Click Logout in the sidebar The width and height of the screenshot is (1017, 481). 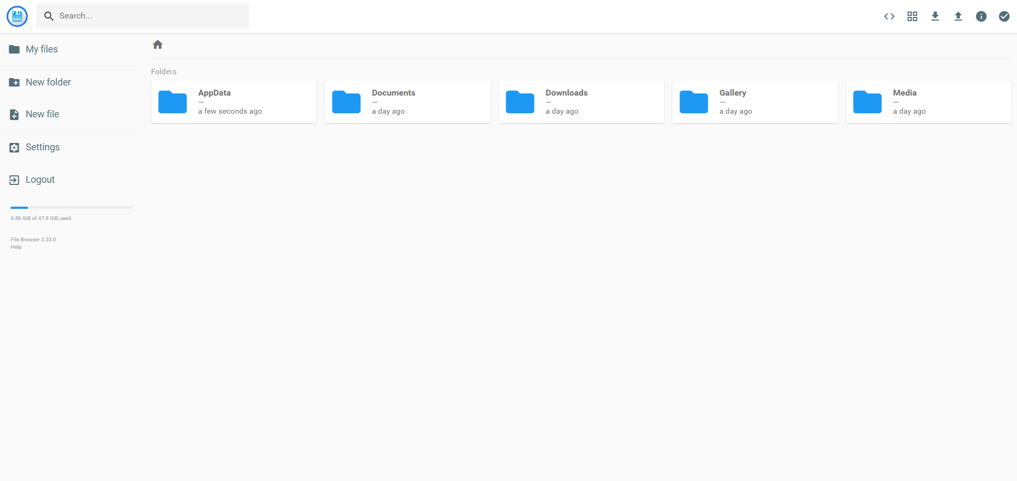pyautogui.click(x=67, y=180)
